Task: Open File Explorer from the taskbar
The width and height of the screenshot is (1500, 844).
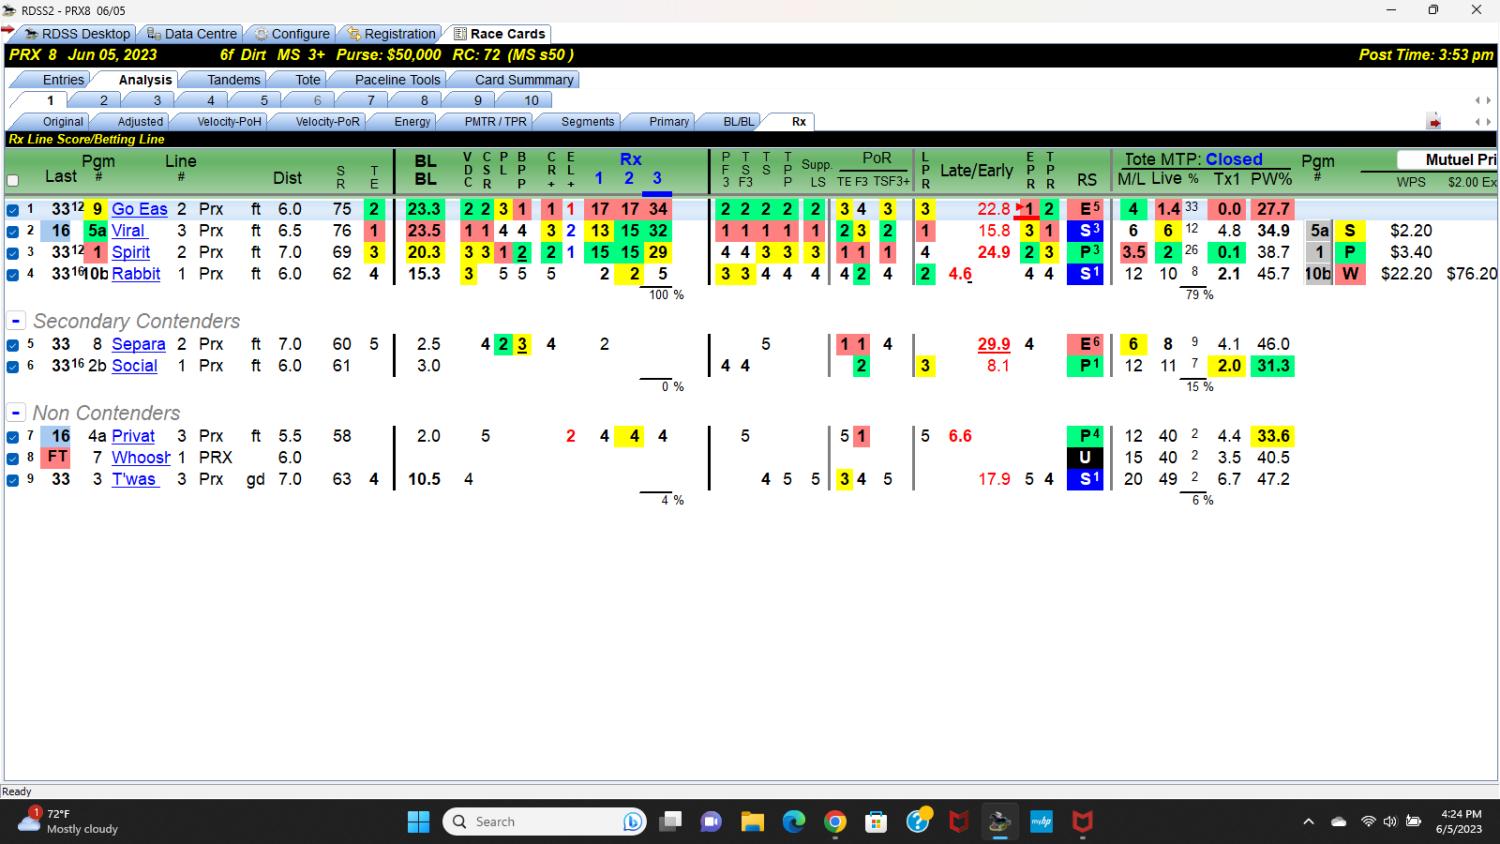Action: (x=753, y=822)
